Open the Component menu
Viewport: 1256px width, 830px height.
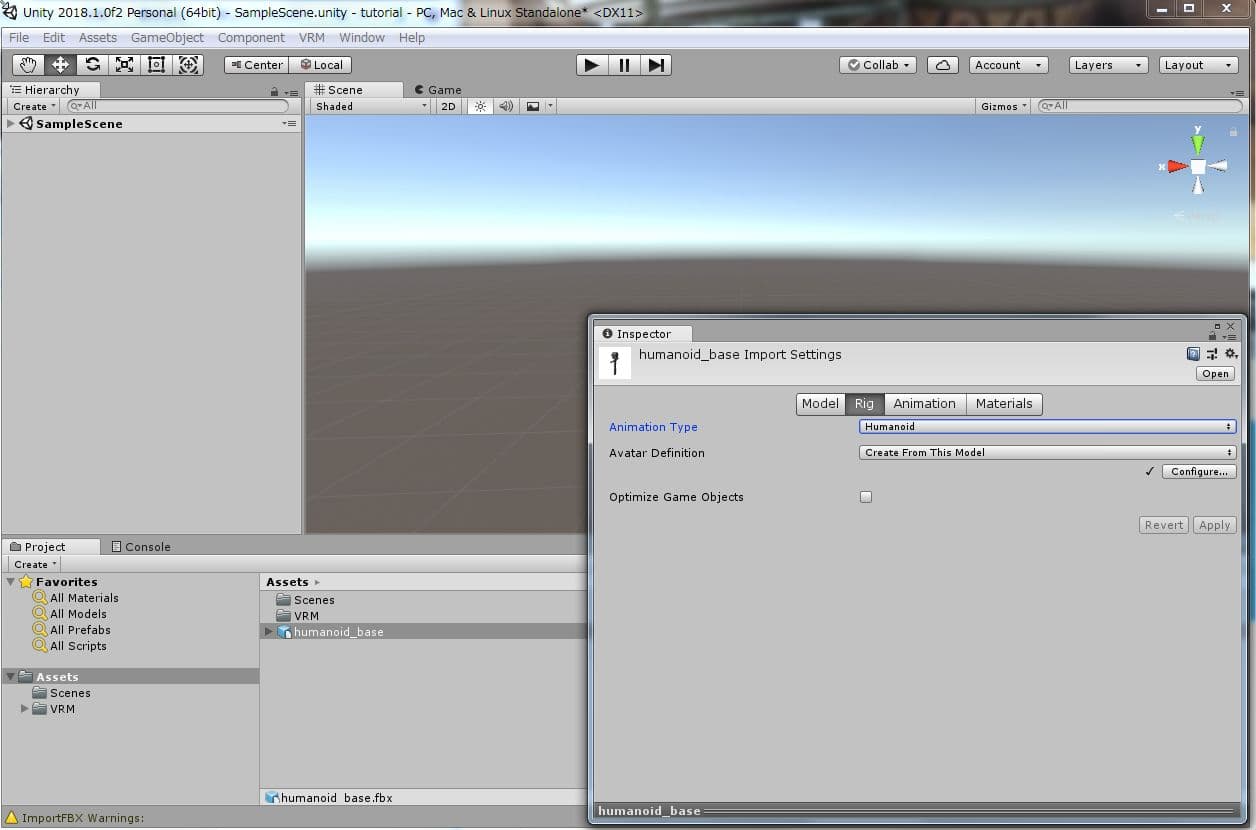251,37
